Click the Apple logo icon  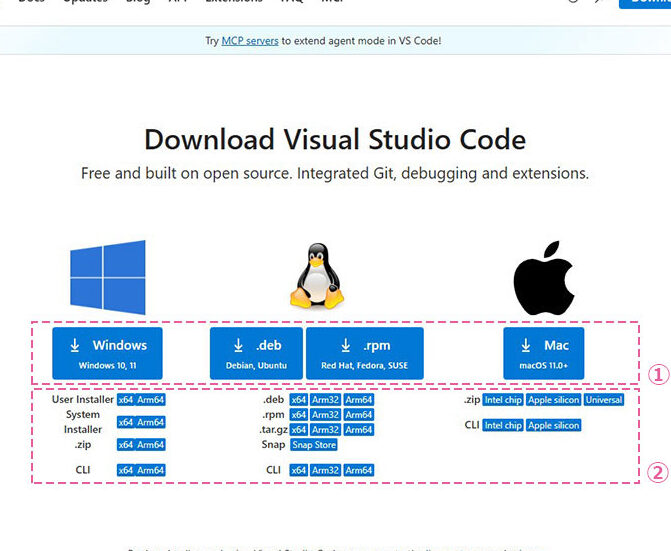[x=543, y=277]
